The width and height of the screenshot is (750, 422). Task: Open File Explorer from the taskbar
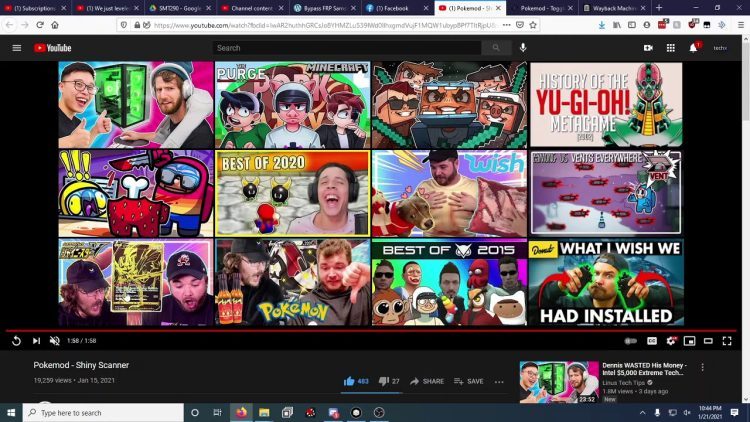(264, 412)
